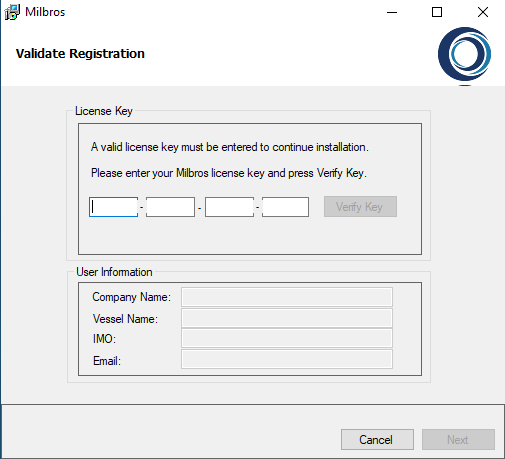Click the Verify Key button

[x=360, y=207]
